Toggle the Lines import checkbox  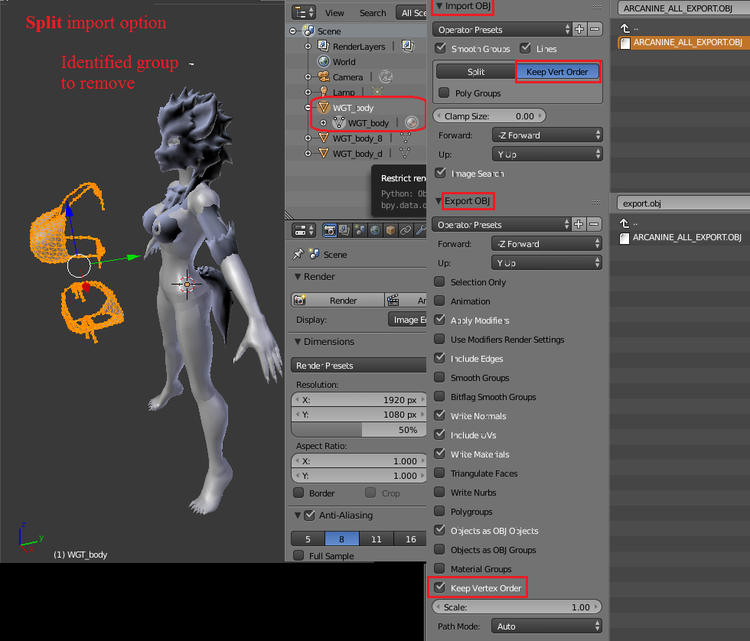(x=525, y=48)
